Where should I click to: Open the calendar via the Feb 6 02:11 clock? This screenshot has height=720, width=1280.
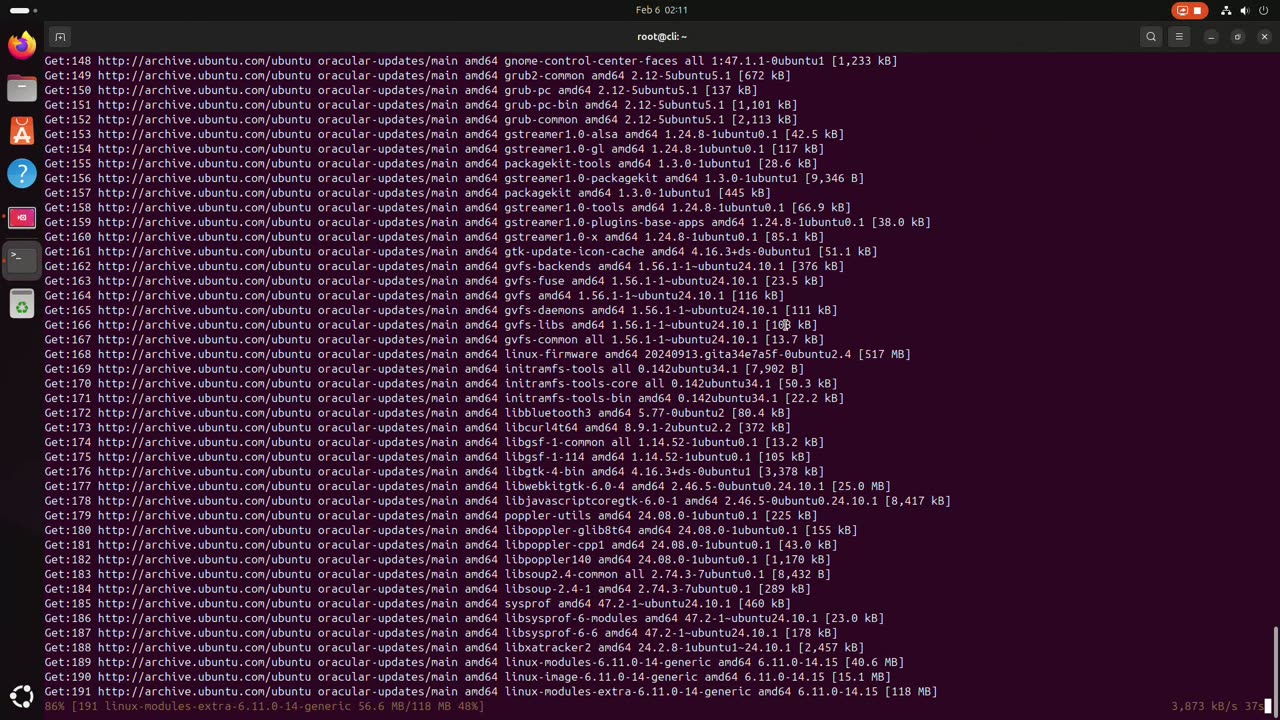pos(661,10)
